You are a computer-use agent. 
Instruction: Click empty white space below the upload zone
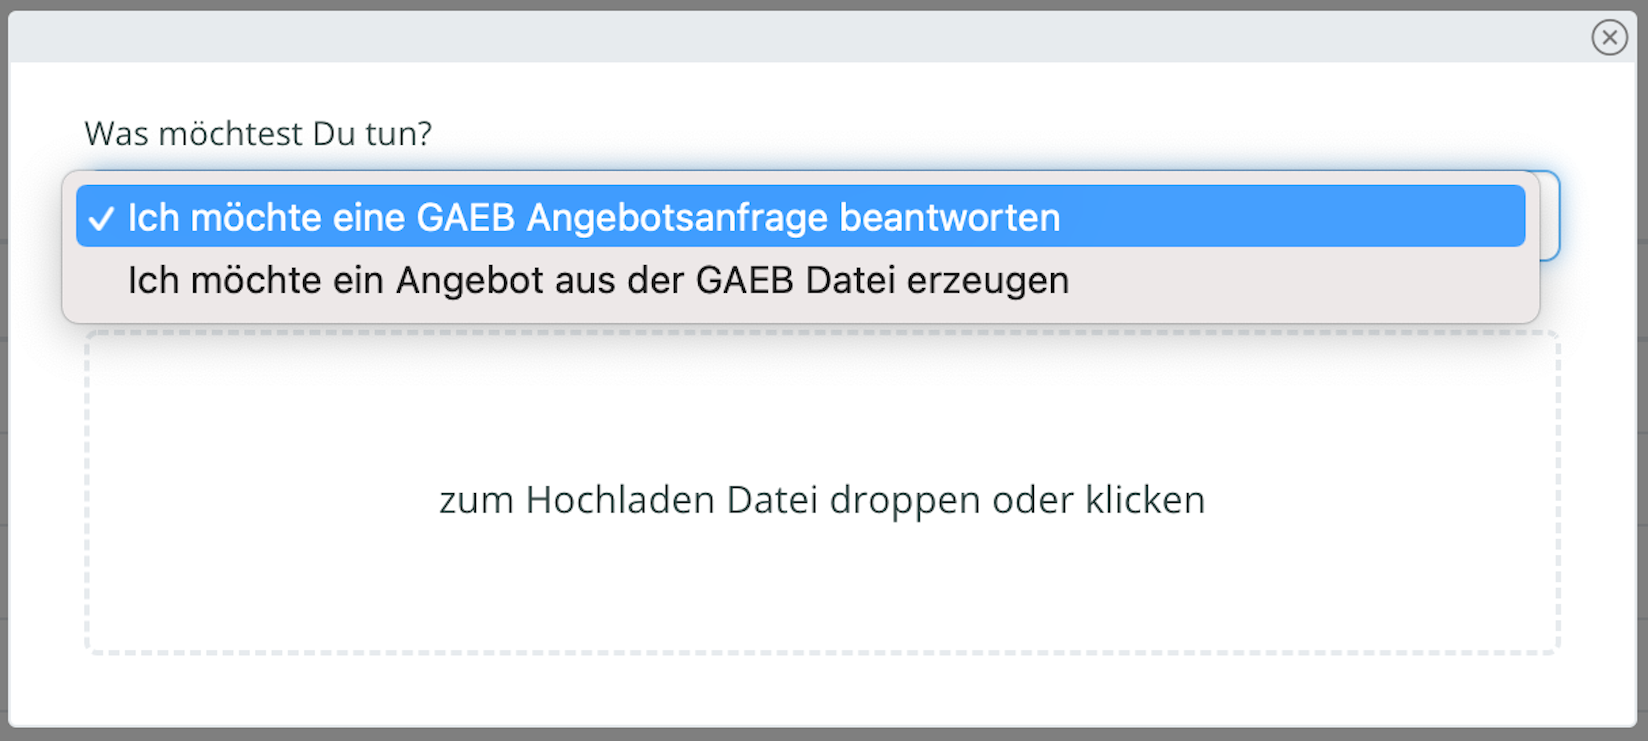pos(822,690)
